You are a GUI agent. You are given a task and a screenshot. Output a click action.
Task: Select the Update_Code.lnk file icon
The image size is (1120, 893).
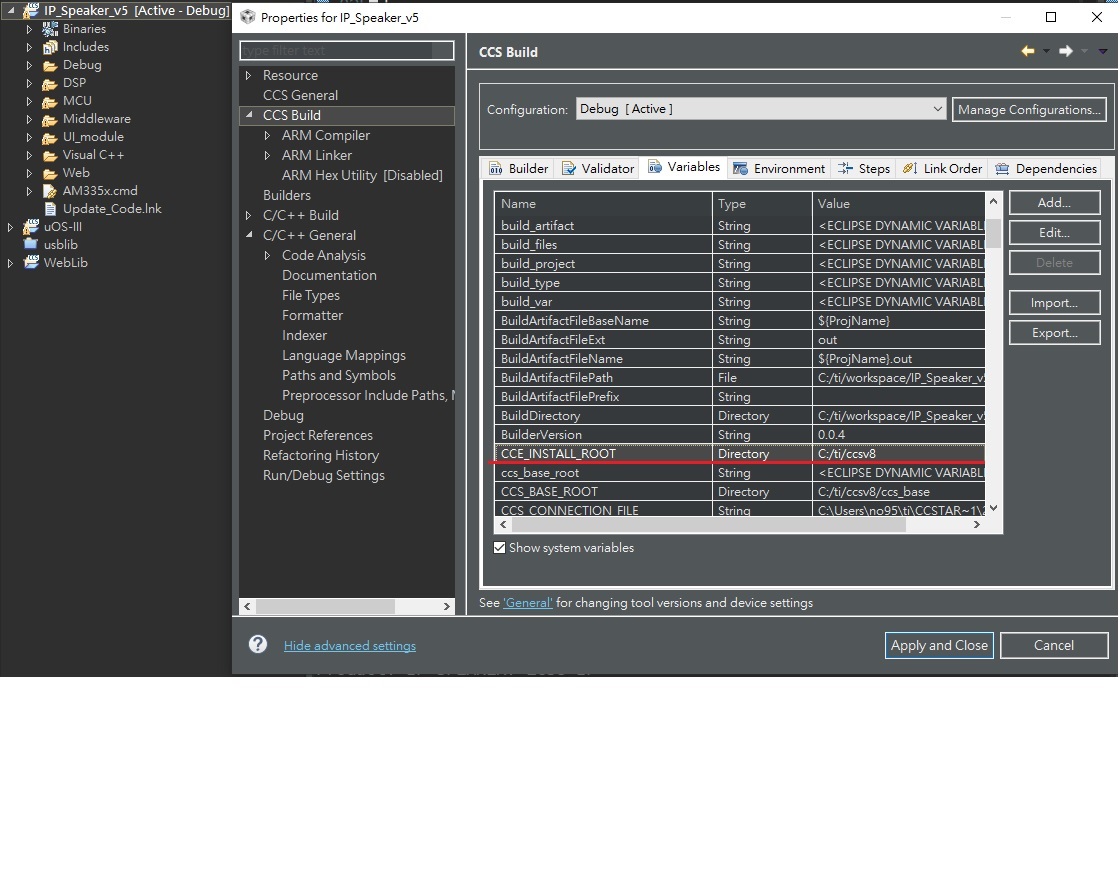coord(50,209)
